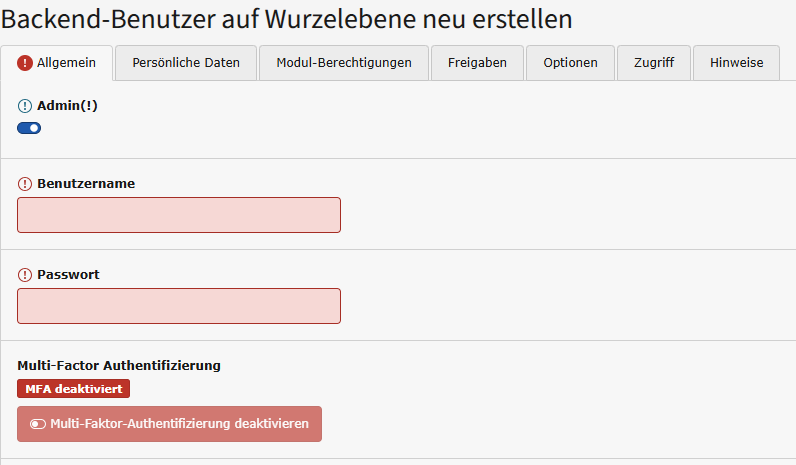The width and height of the screenshot is (796, 465).
Task: Toggle the Admin(!) switch
Action: click(29, 128)
